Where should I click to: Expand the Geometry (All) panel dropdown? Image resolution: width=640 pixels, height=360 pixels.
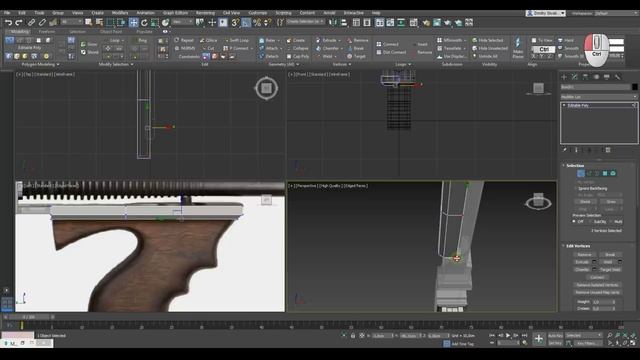coord(284,64)
